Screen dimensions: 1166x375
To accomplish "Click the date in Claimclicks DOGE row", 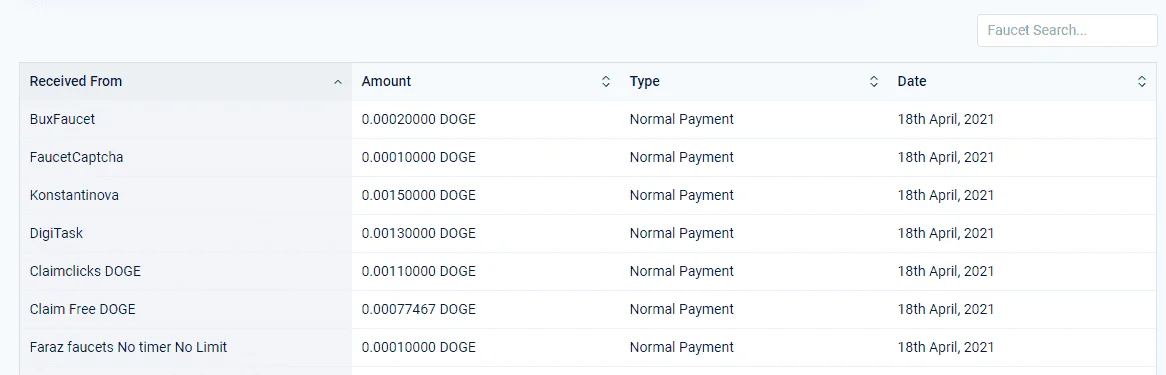I will [x=946, y=271].
